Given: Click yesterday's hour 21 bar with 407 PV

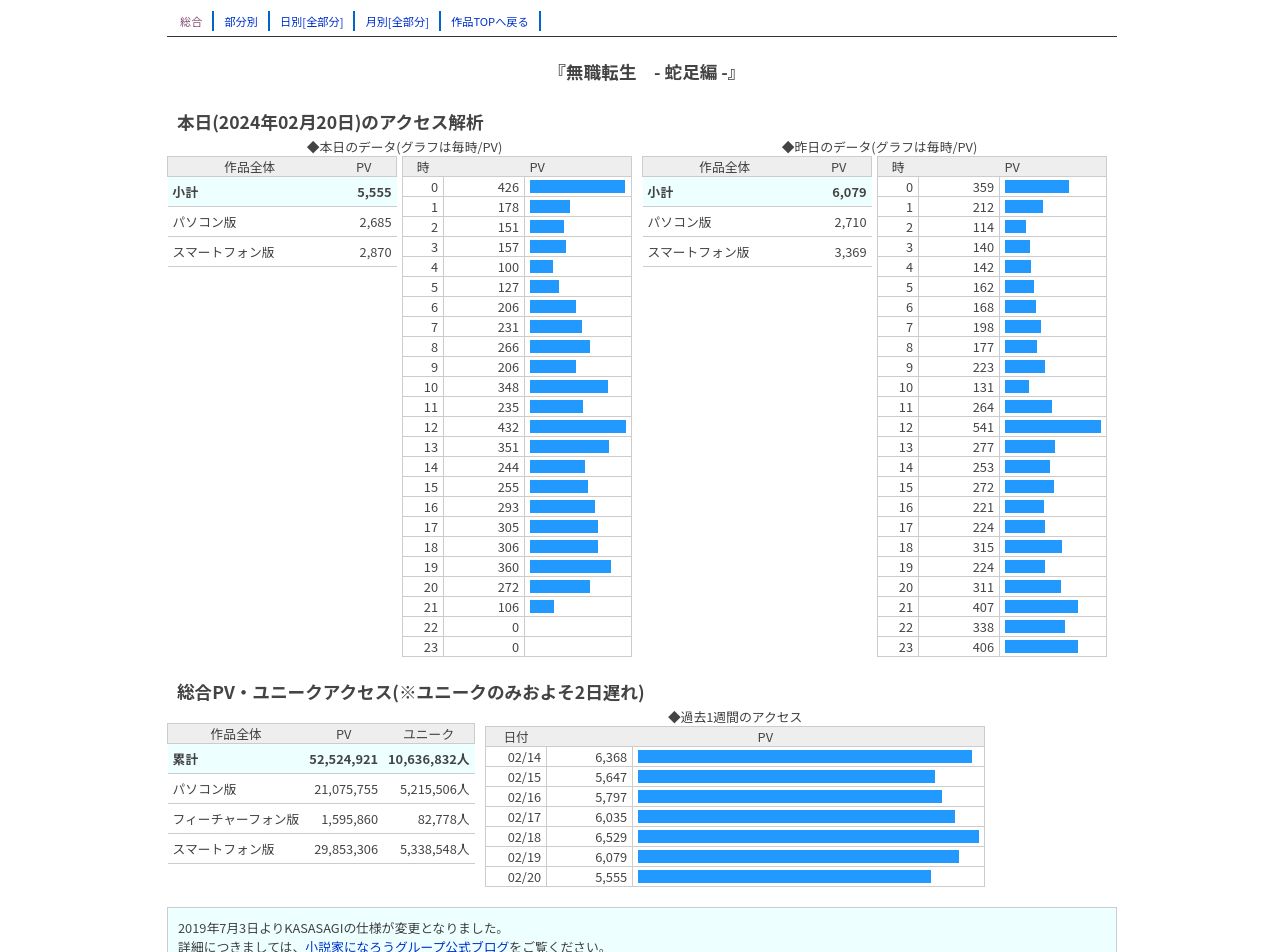Looking at the screenshot, I should click(1041, 607).
